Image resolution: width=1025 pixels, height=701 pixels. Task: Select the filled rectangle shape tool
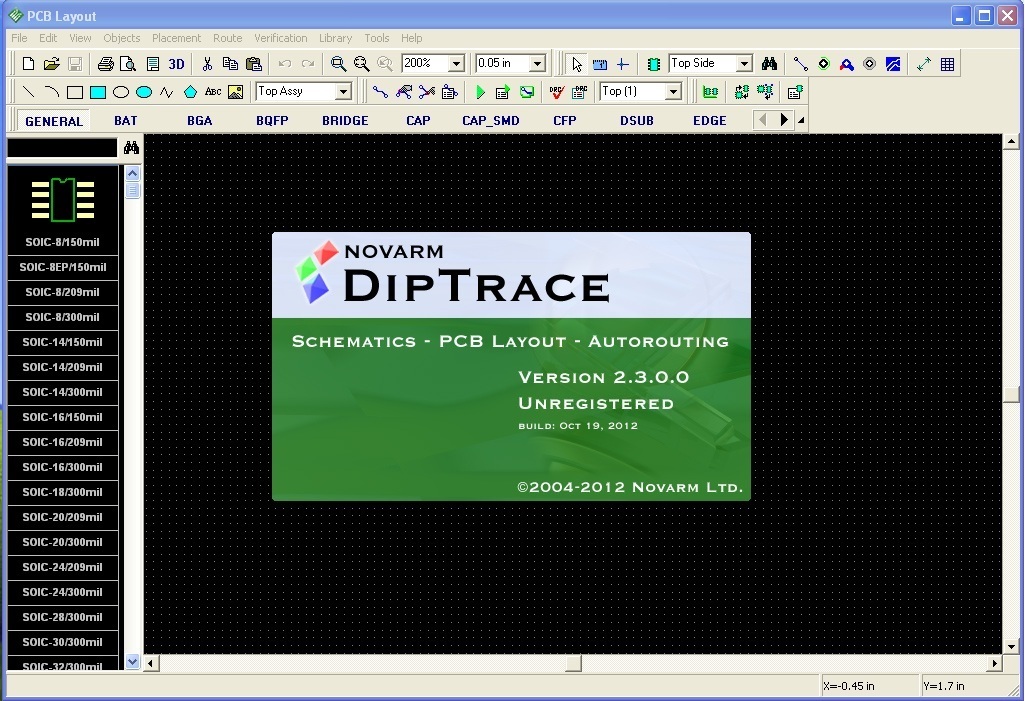(x=98, y=92)
